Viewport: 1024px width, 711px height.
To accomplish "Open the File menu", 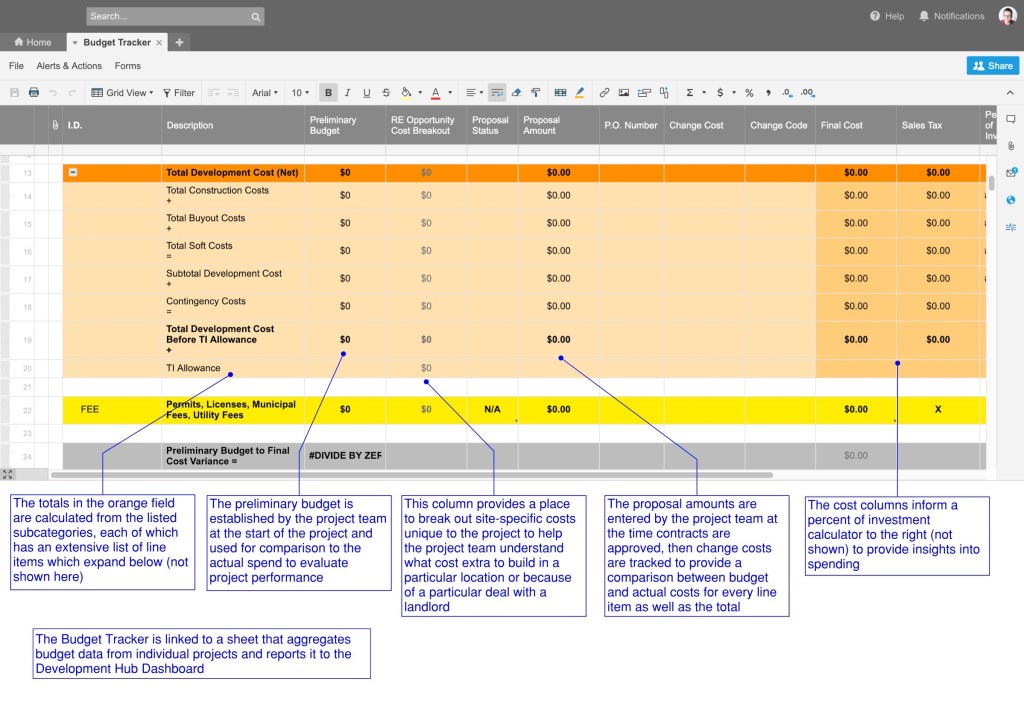I will point(16,66).
